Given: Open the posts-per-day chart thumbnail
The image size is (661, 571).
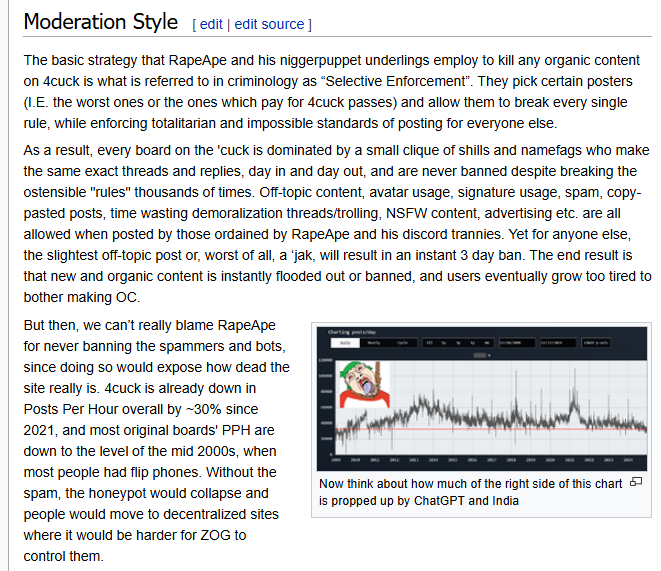Looking at the screenshot, I should click(481, 398).
